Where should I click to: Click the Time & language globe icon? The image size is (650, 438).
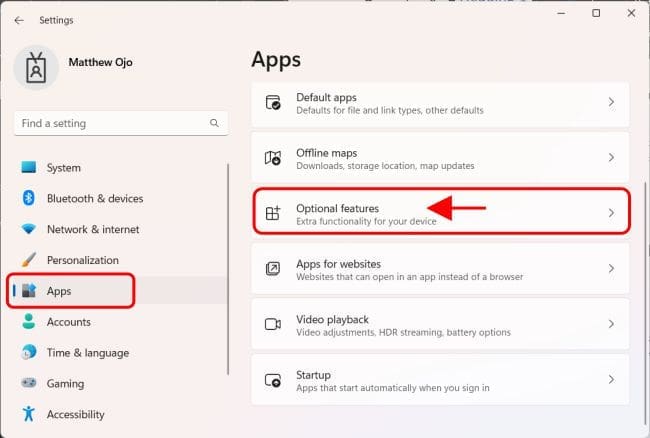29,352
